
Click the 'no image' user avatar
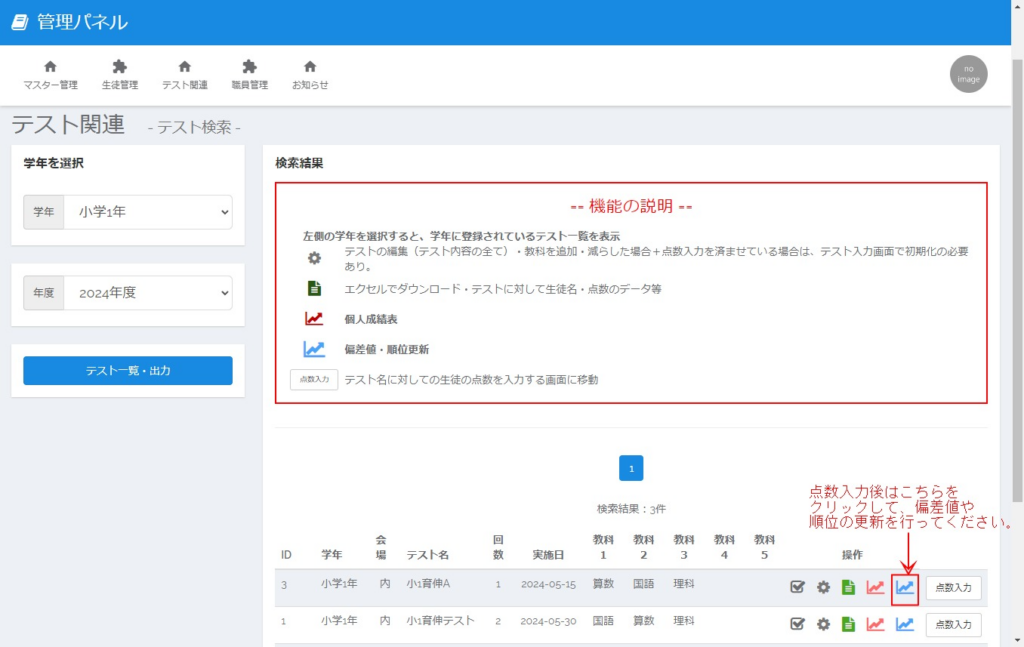pos(968,74)
